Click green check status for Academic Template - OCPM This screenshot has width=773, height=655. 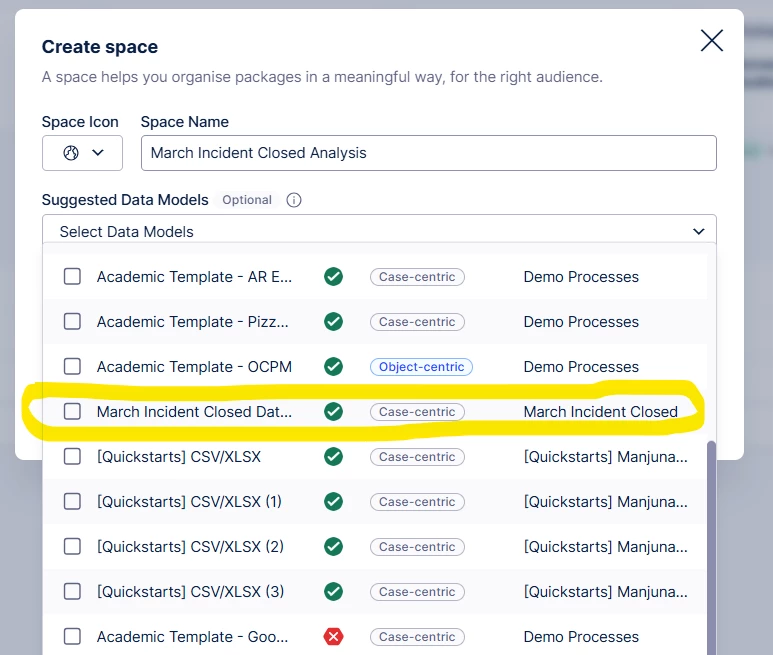pos(334,367)
